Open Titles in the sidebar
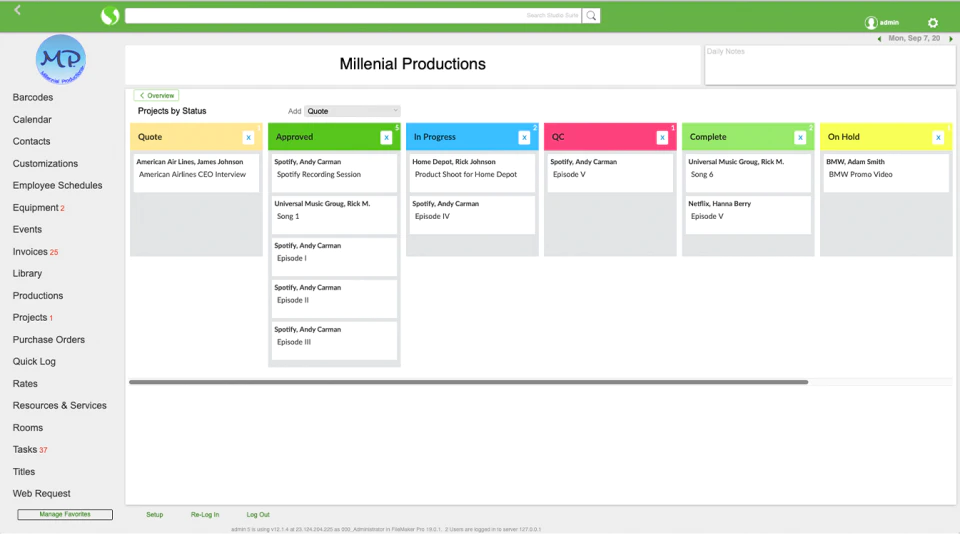960x535 pixels. pos(24,472)
